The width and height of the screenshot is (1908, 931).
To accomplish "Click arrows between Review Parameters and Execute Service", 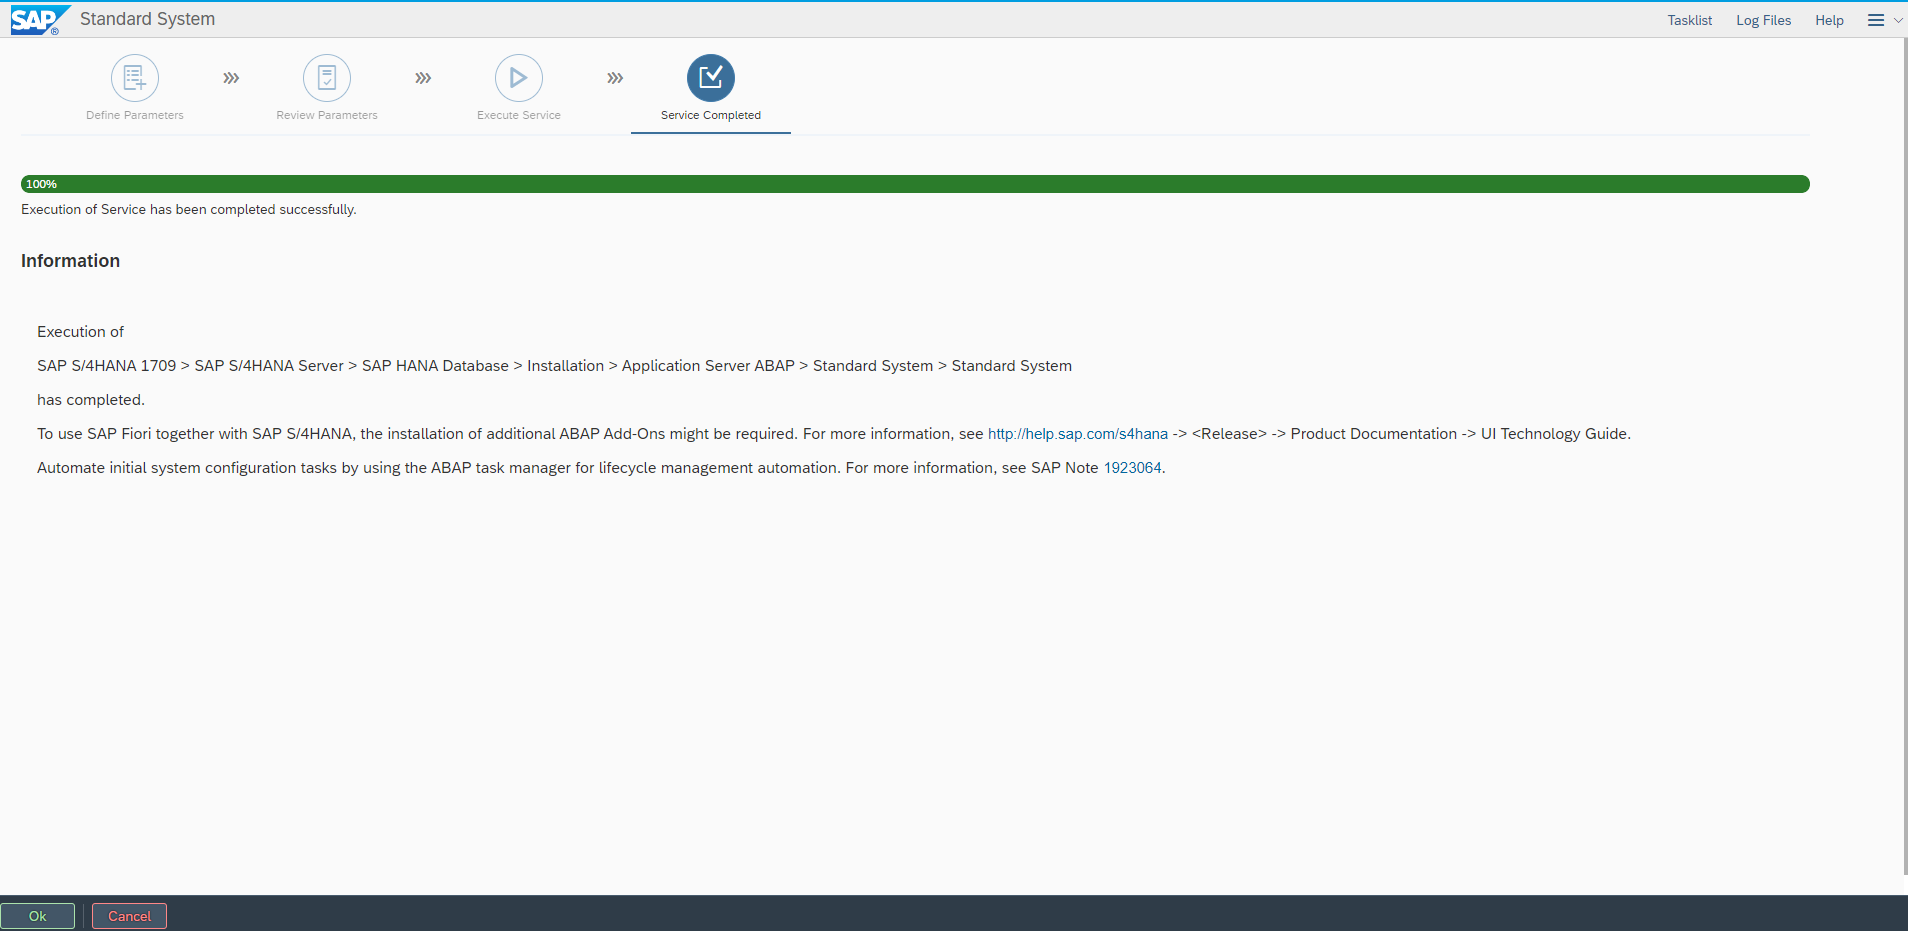I will click(423, 78).
